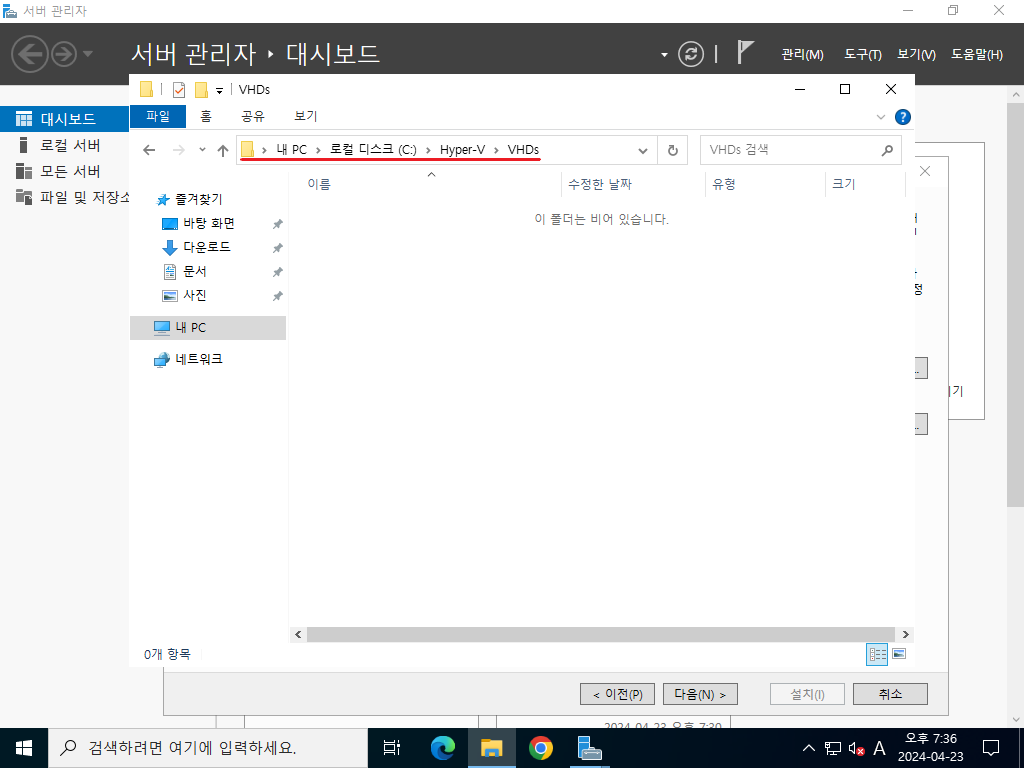Open the 보기(V) menu in Server Manager
1024x768 pixels.
(916, 55)
